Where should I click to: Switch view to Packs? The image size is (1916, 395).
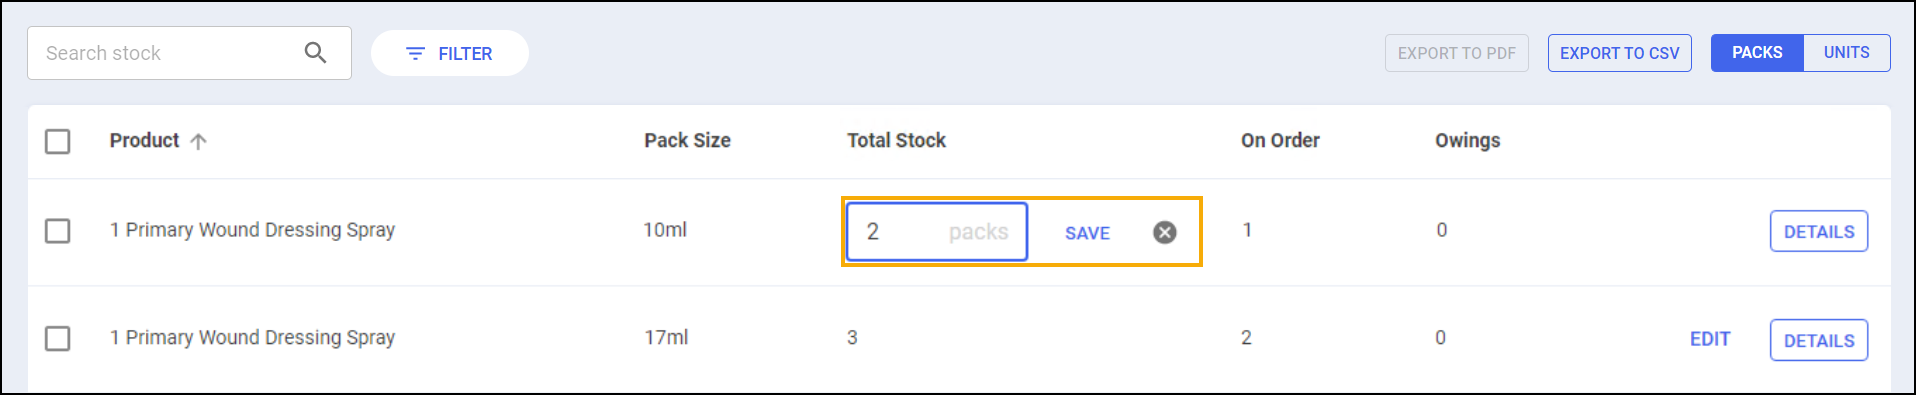(x=1757, y=53)
